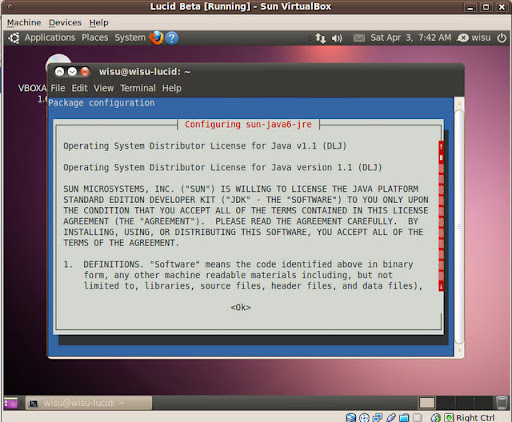Click the date and time clock
Image resolution: width=512 pixels, height=422 pixels.
coord(411,37)
